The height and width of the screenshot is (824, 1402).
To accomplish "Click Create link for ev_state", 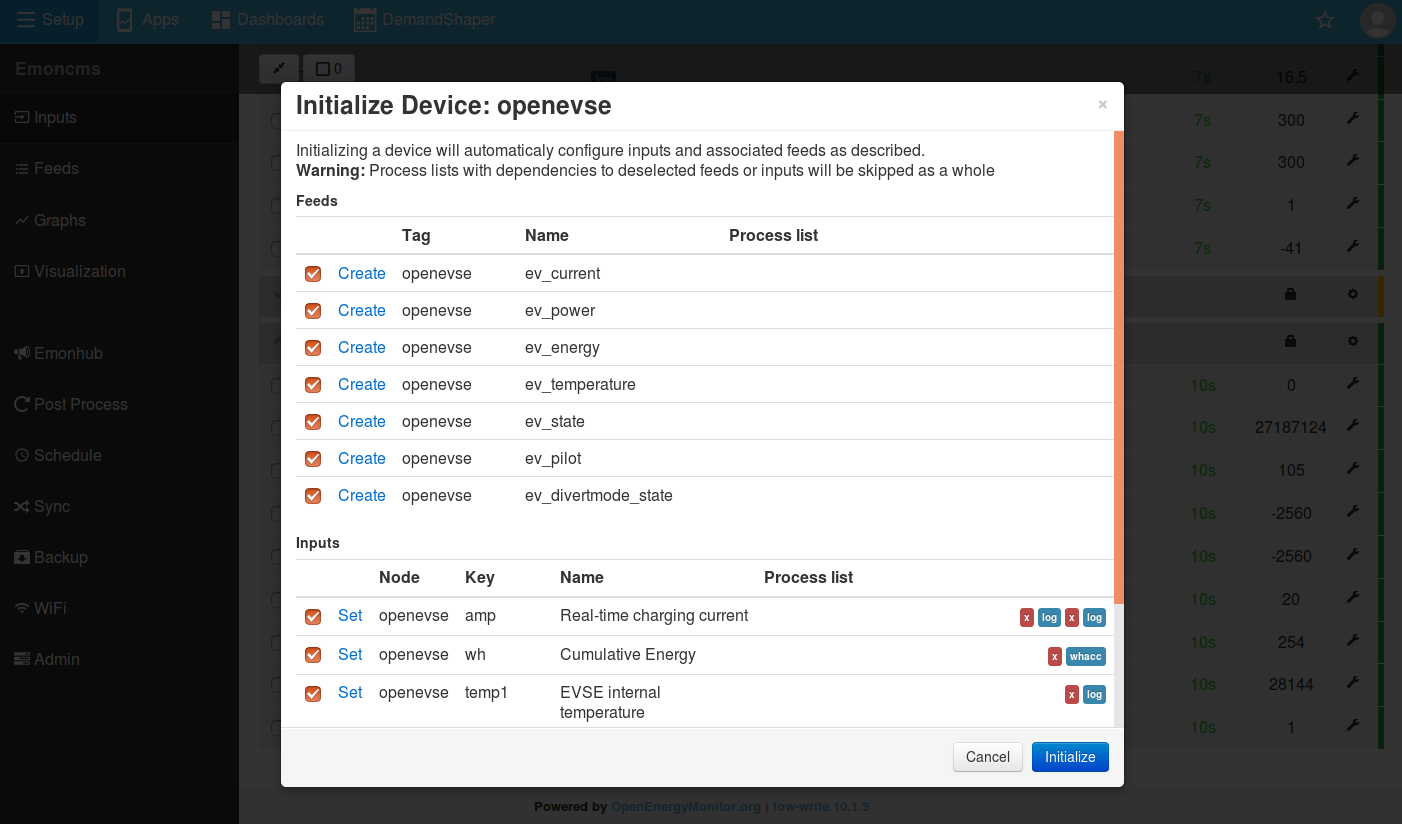I will (361, 421).
